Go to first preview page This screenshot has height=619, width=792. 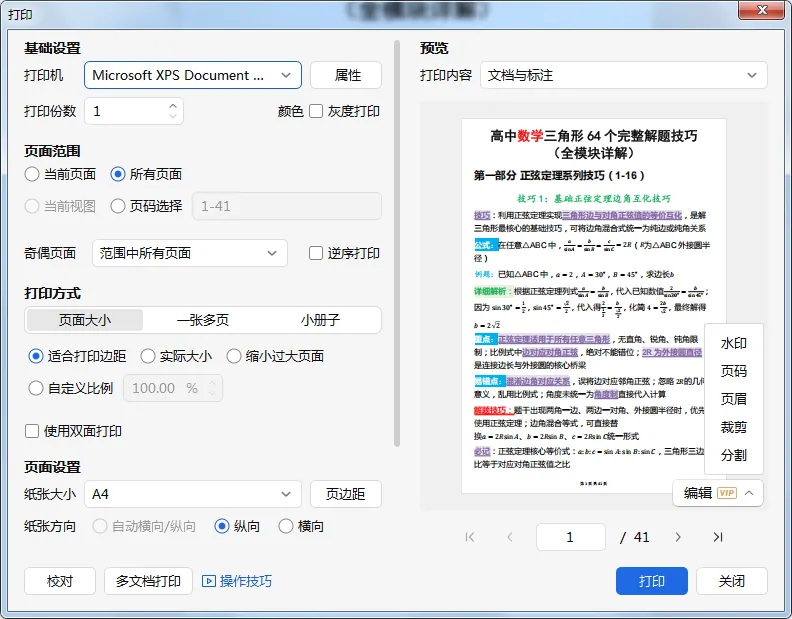(x=470, y=537)
